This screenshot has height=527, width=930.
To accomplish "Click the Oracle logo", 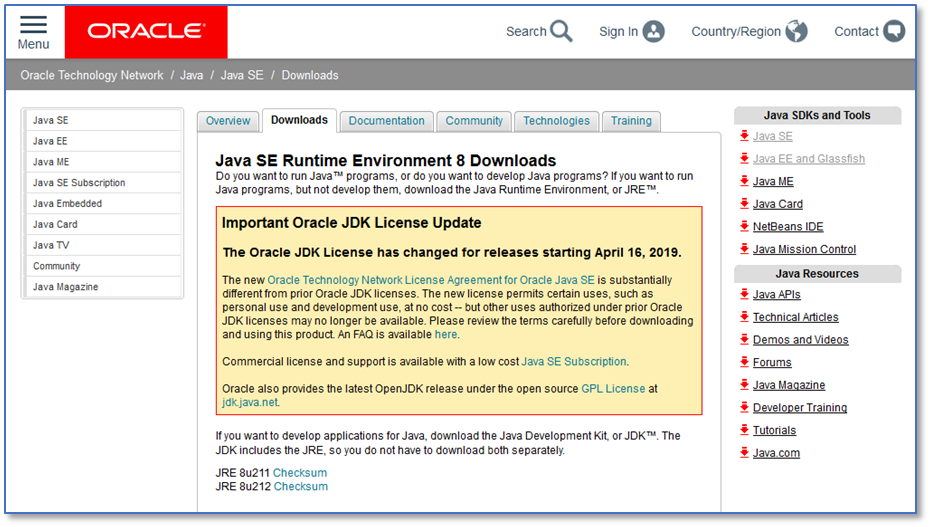I will 146,31.
